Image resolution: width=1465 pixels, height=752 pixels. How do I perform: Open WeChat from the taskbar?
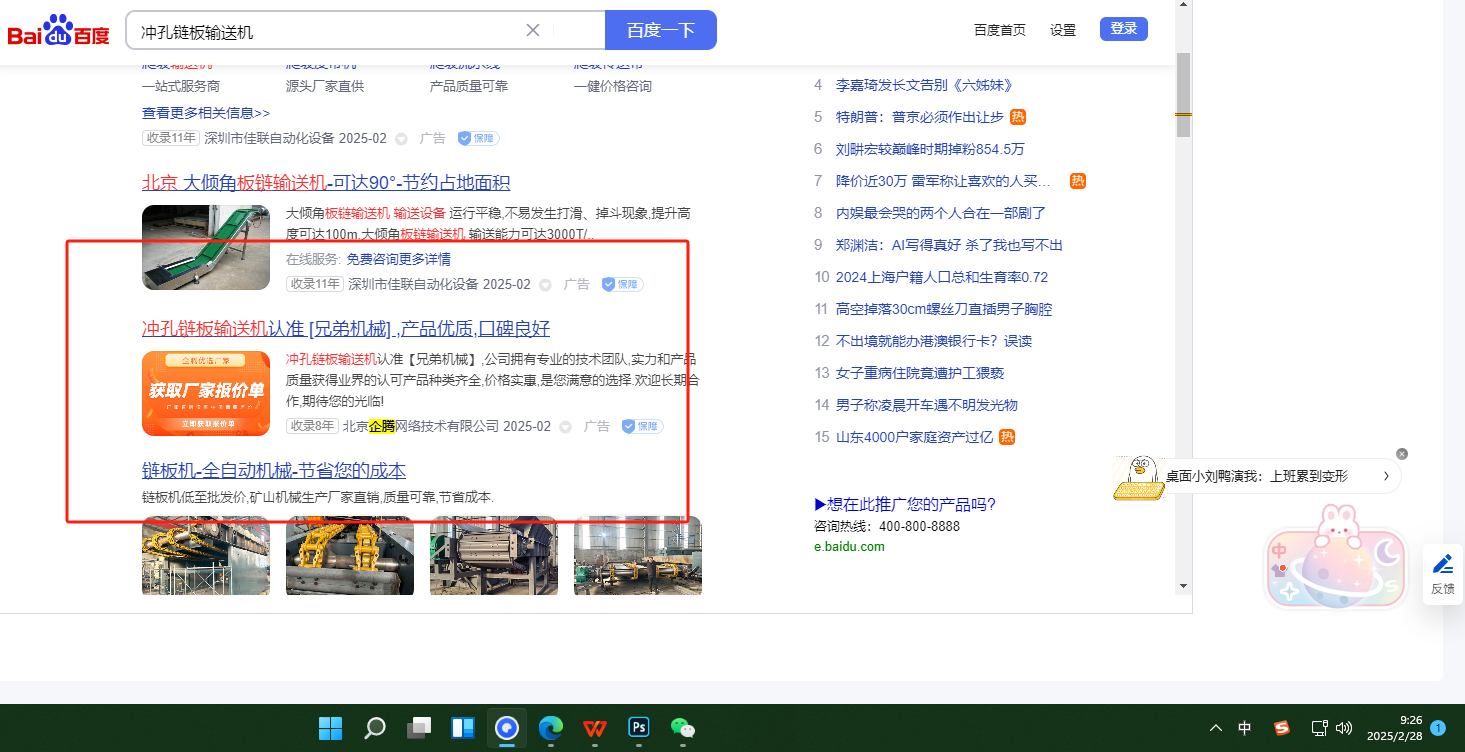pos(682,727)
